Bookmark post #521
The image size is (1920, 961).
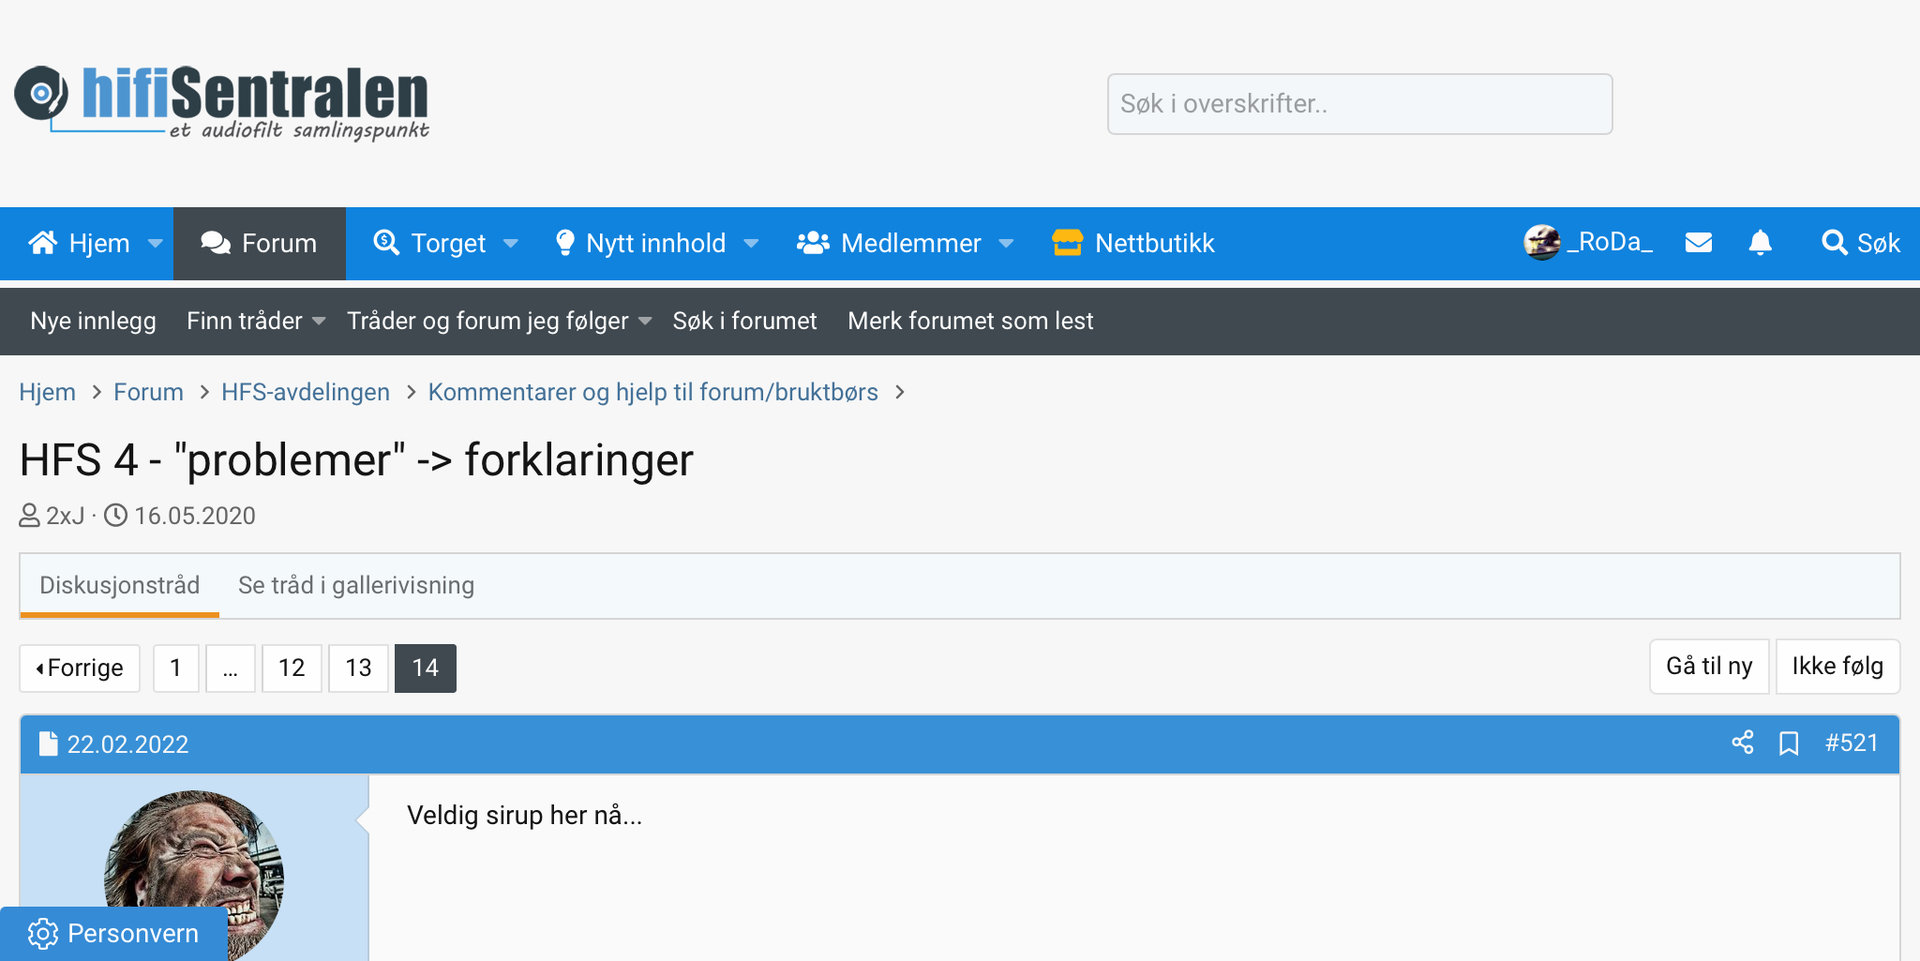pyautogui.click(x=1789, y=743)
